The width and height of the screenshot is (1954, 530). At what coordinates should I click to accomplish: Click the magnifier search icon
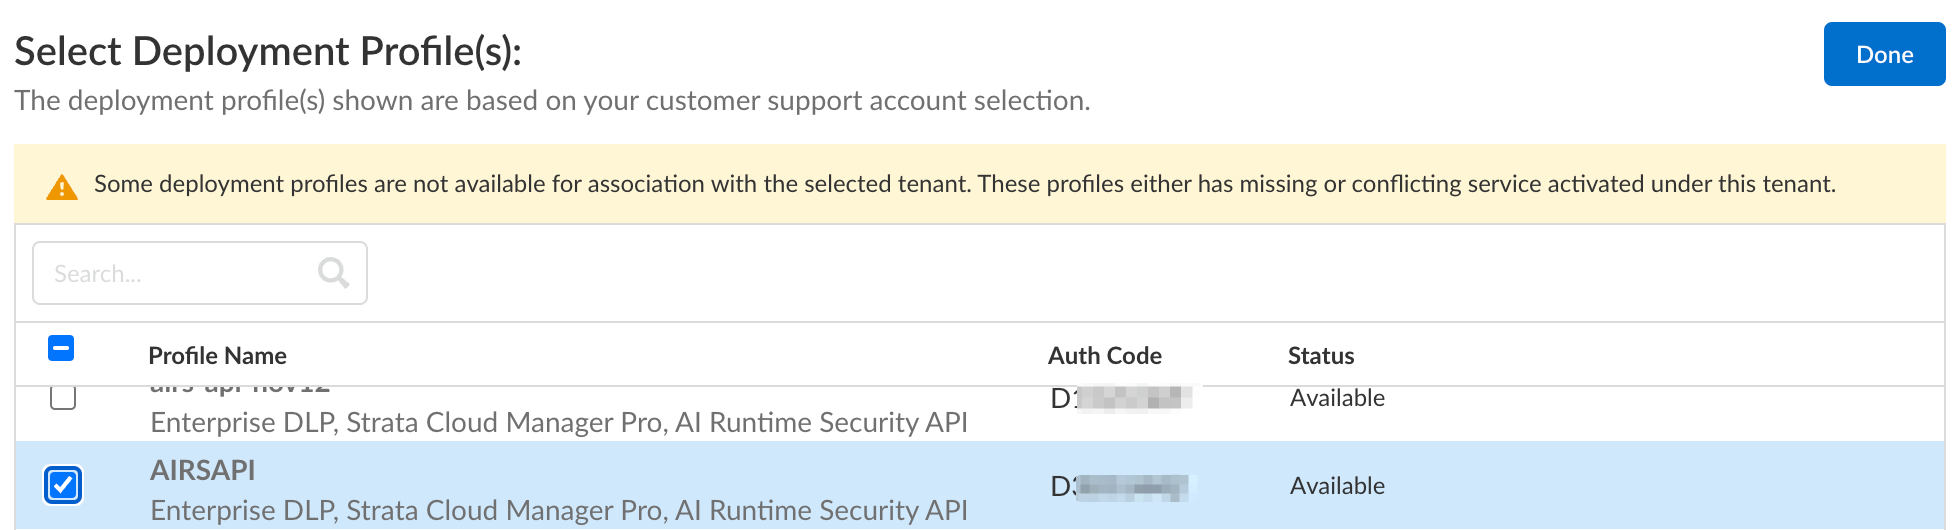(x=333, y=273)
